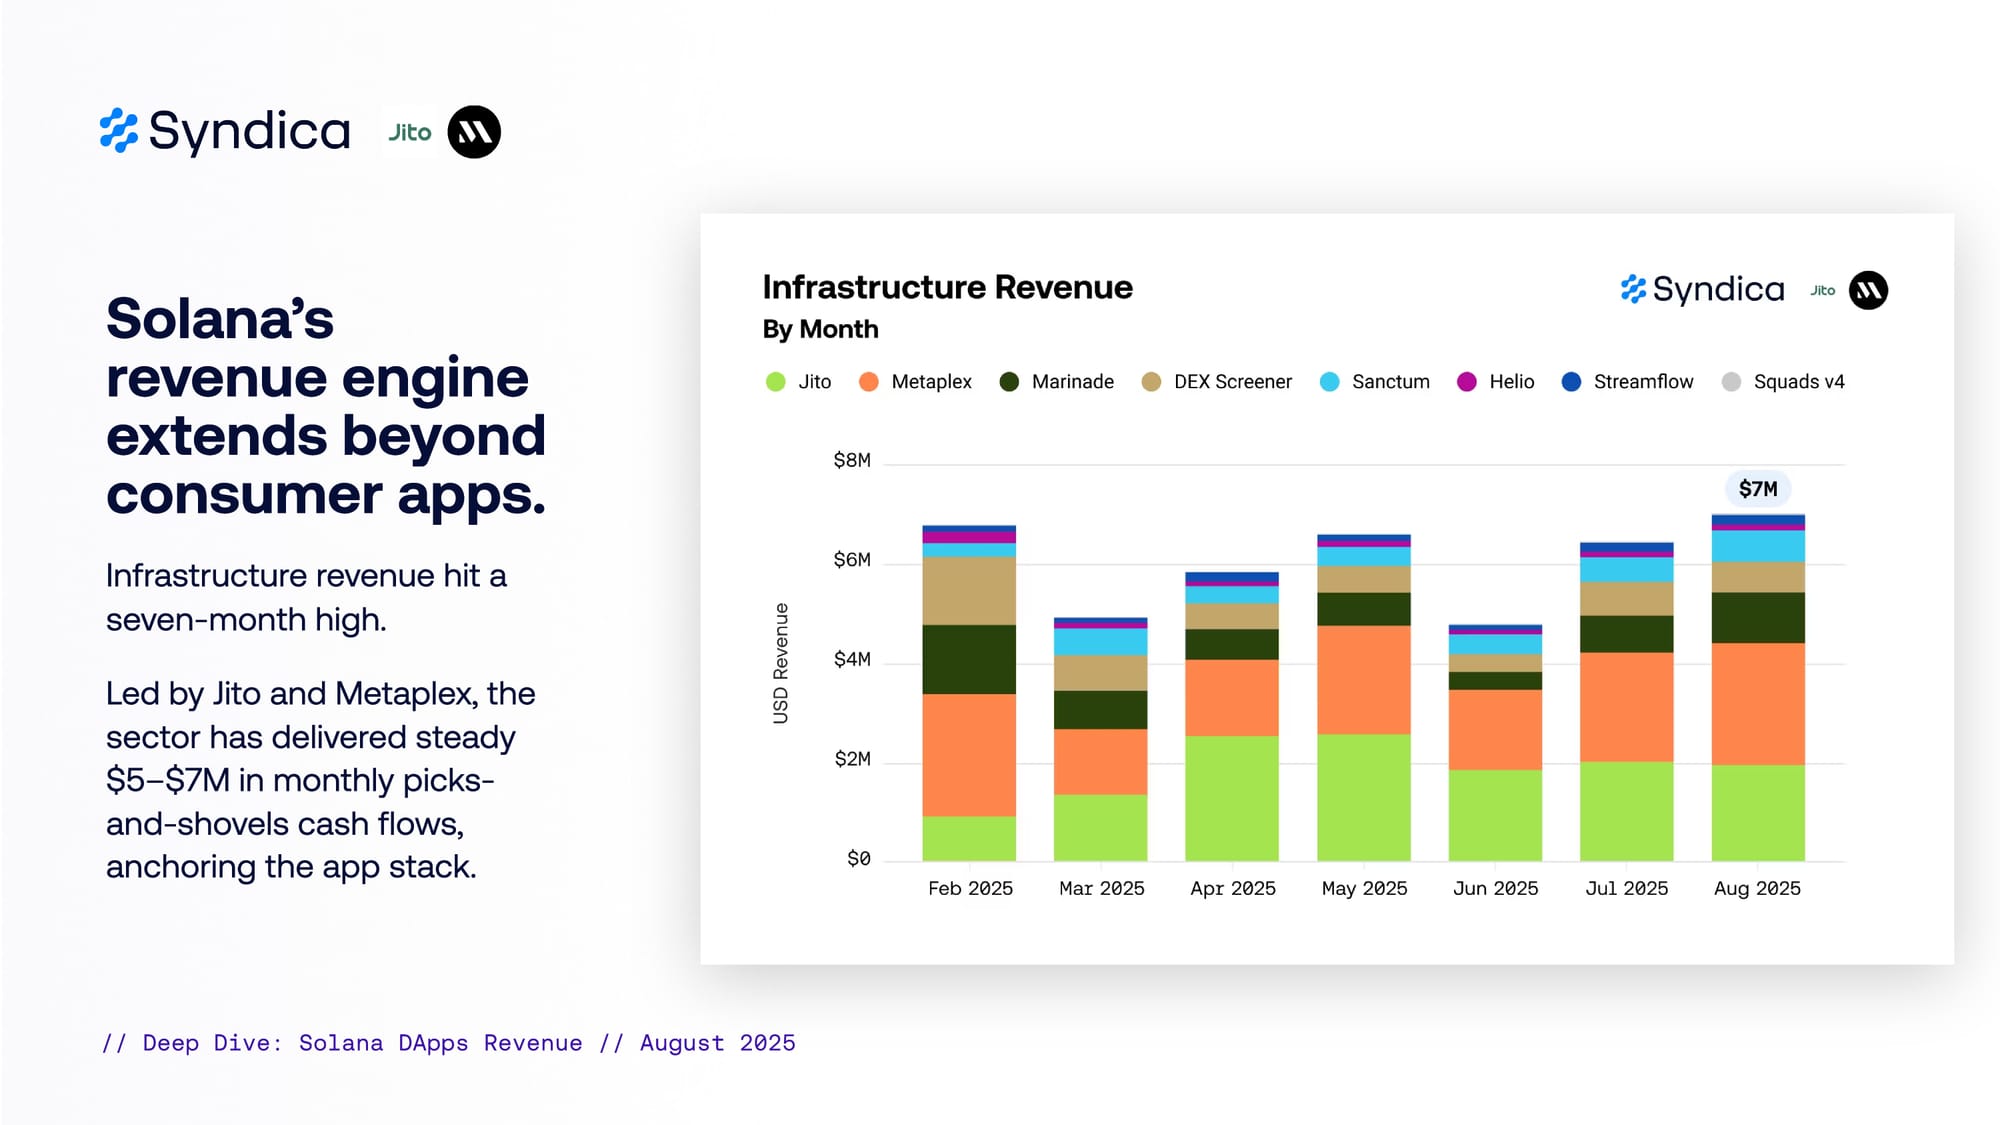Click the Aug 2025 axis label
This screenshot has width=2000, height=1125.
1757,888
